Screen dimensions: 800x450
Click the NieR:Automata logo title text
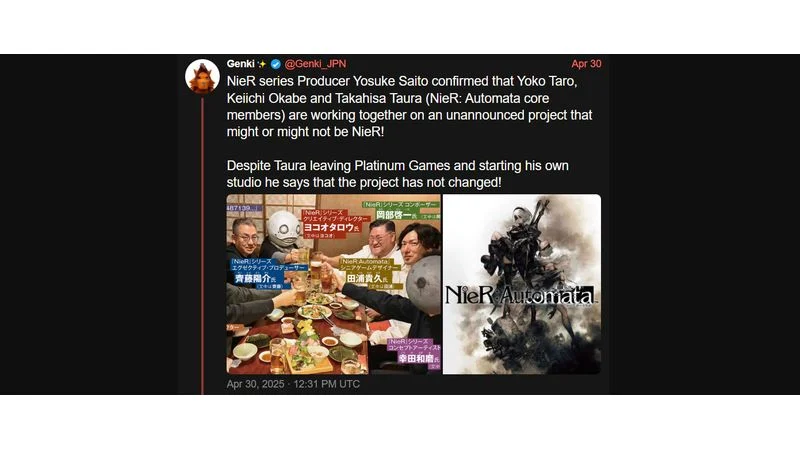tap(519, 295)
